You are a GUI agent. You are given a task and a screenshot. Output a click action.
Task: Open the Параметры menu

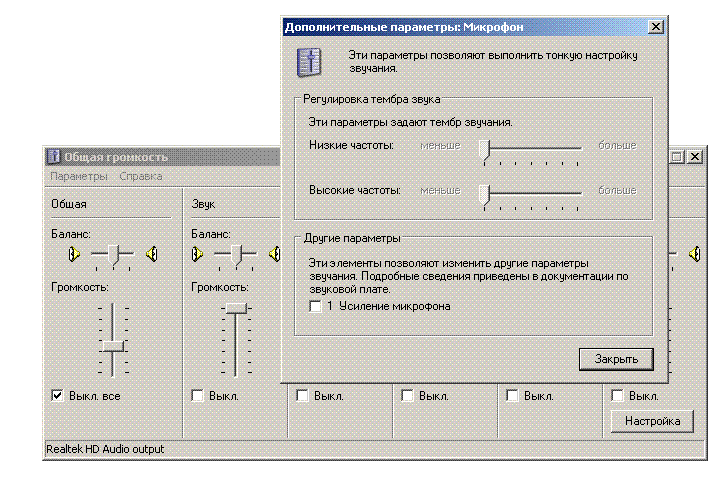[79, 176]
